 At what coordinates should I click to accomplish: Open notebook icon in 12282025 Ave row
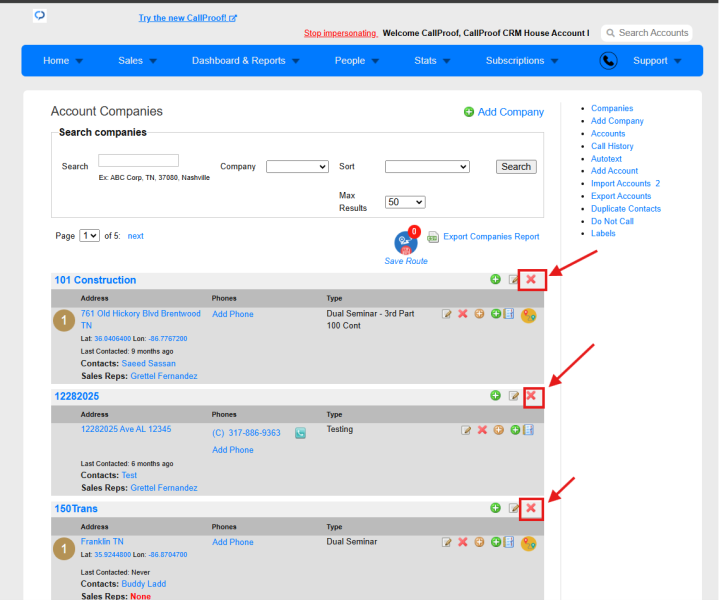[529, 430]
